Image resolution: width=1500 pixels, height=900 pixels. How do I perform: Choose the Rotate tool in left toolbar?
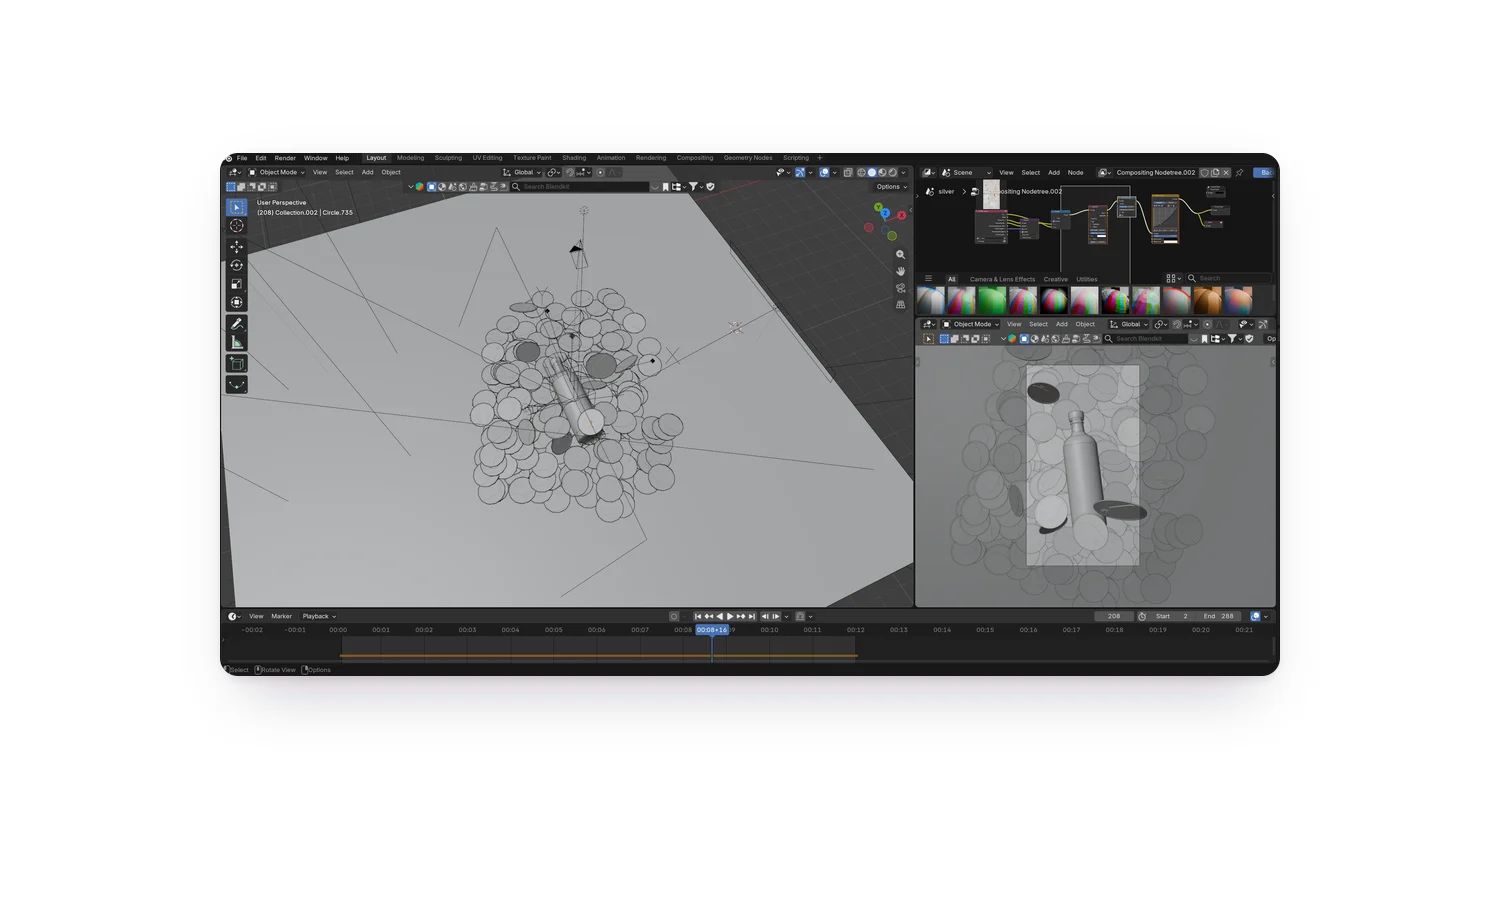click(x=236, y=265)
